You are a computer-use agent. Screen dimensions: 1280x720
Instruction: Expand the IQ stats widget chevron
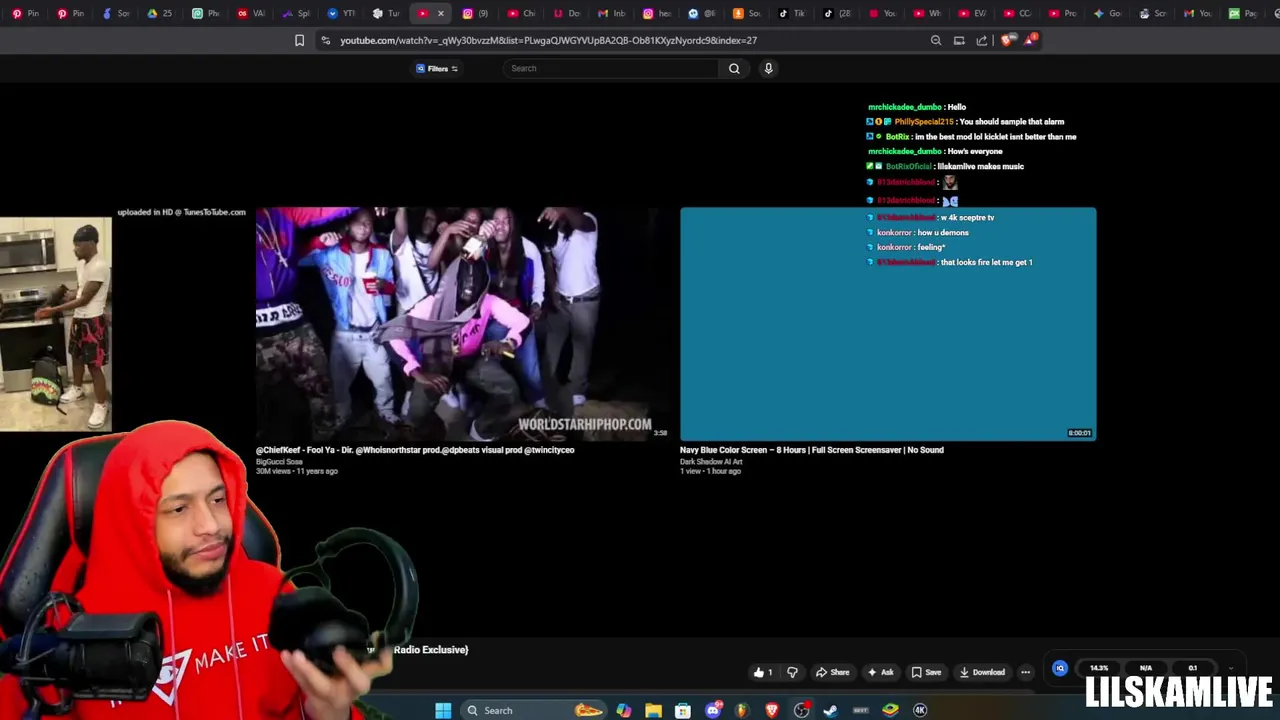pos(1230,668)
